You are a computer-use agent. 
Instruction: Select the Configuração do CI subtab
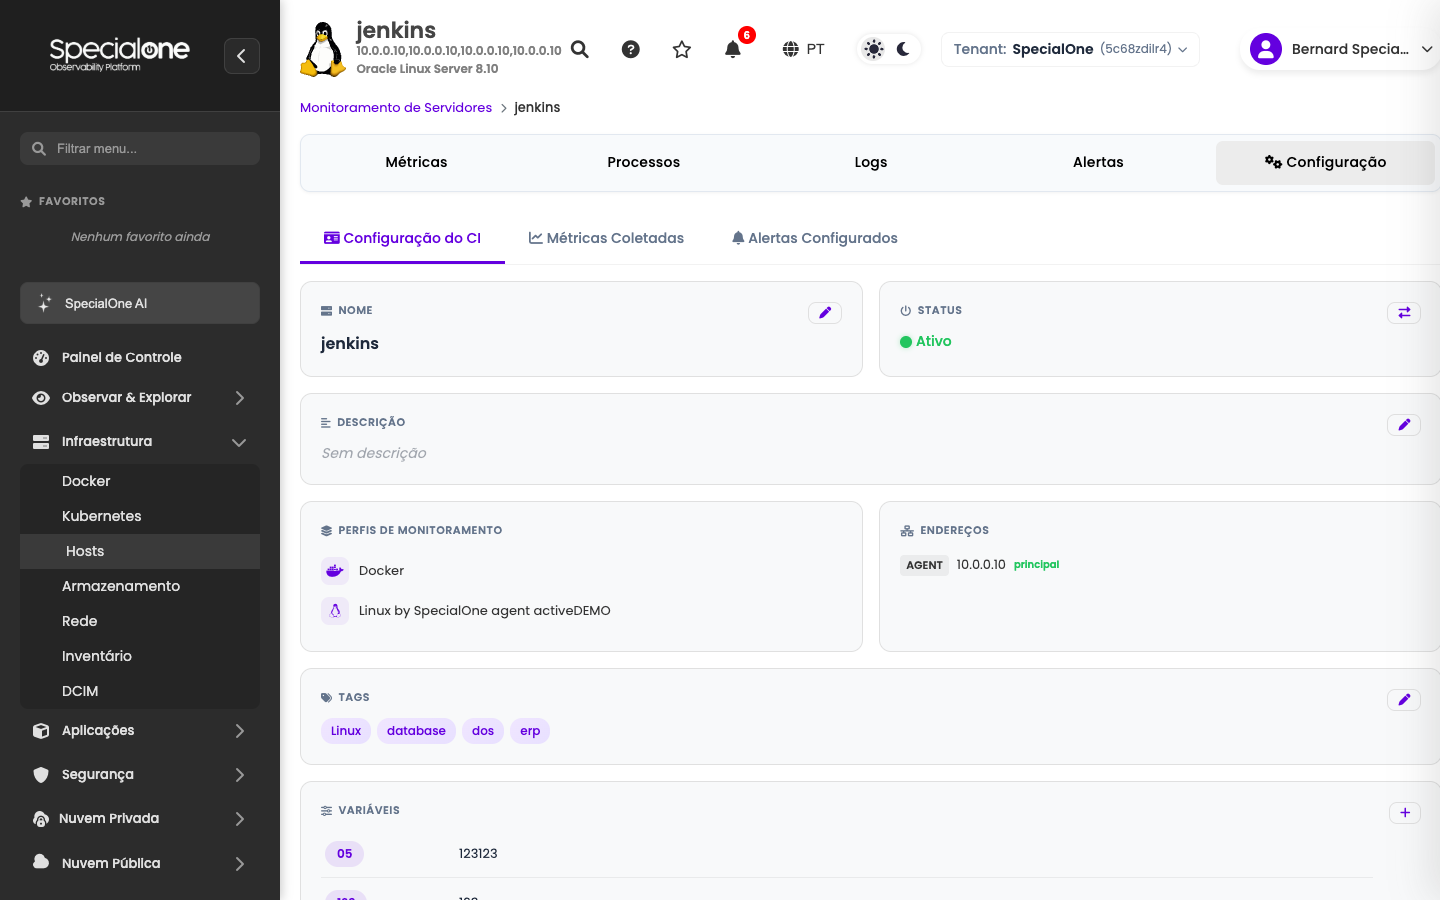402,238
